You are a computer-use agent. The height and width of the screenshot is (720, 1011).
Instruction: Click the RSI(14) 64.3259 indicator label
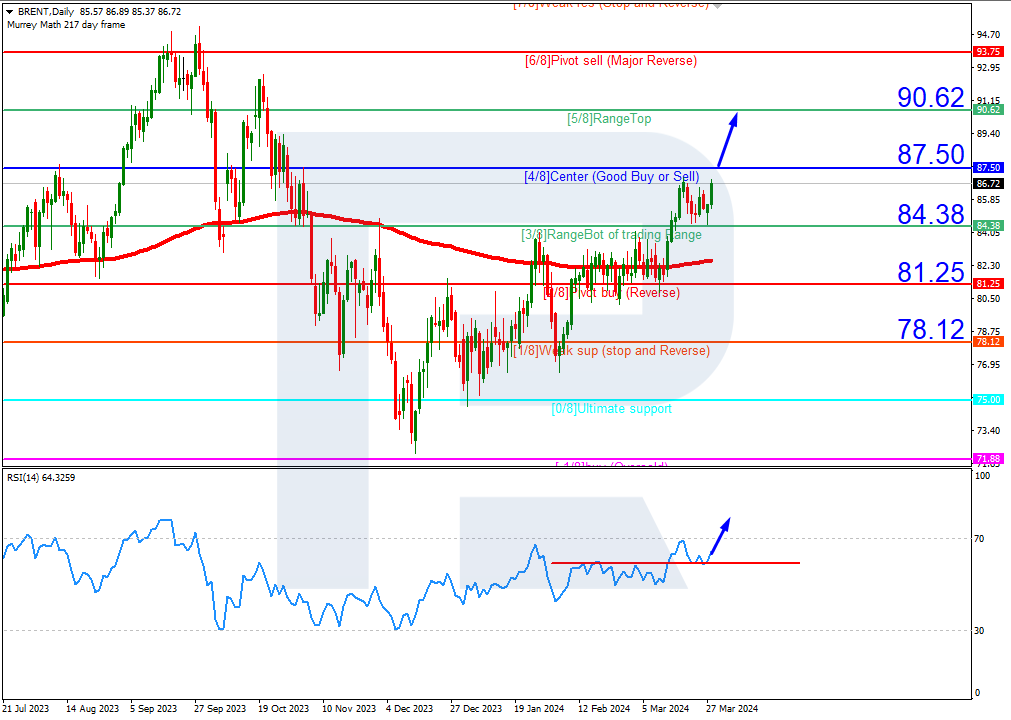(41, 478)
